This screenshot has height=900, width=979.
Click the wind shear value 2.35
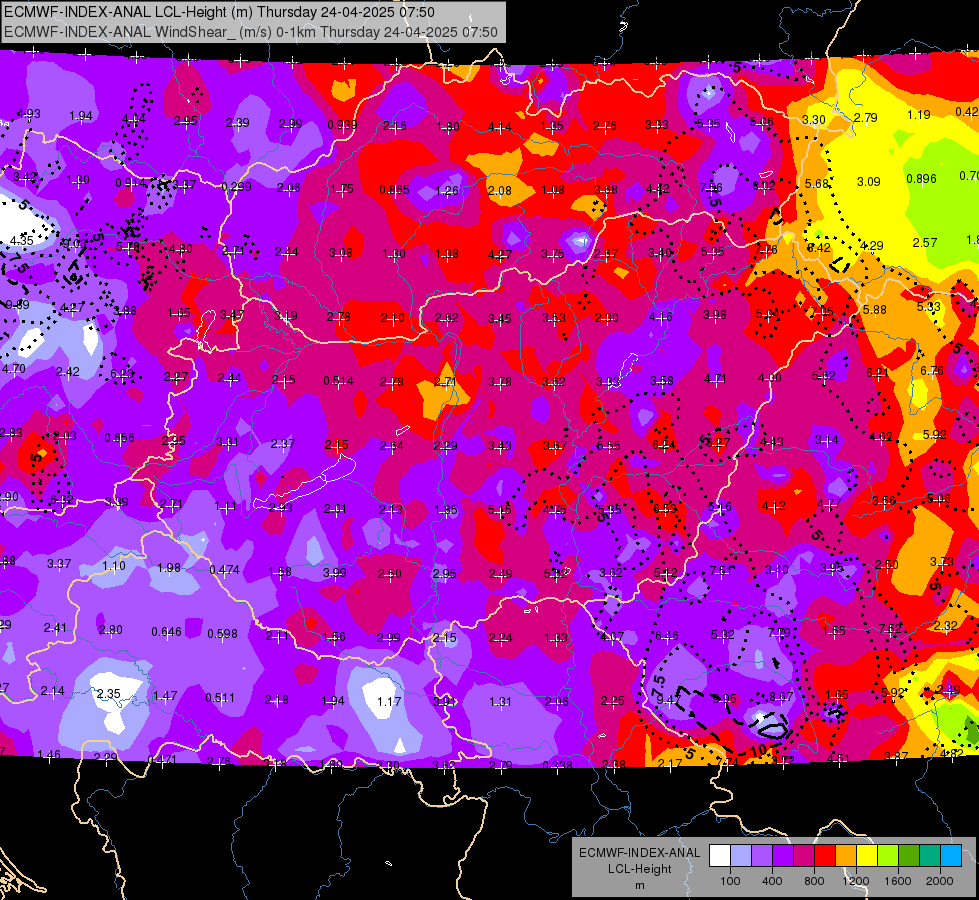tap(109, 693)
